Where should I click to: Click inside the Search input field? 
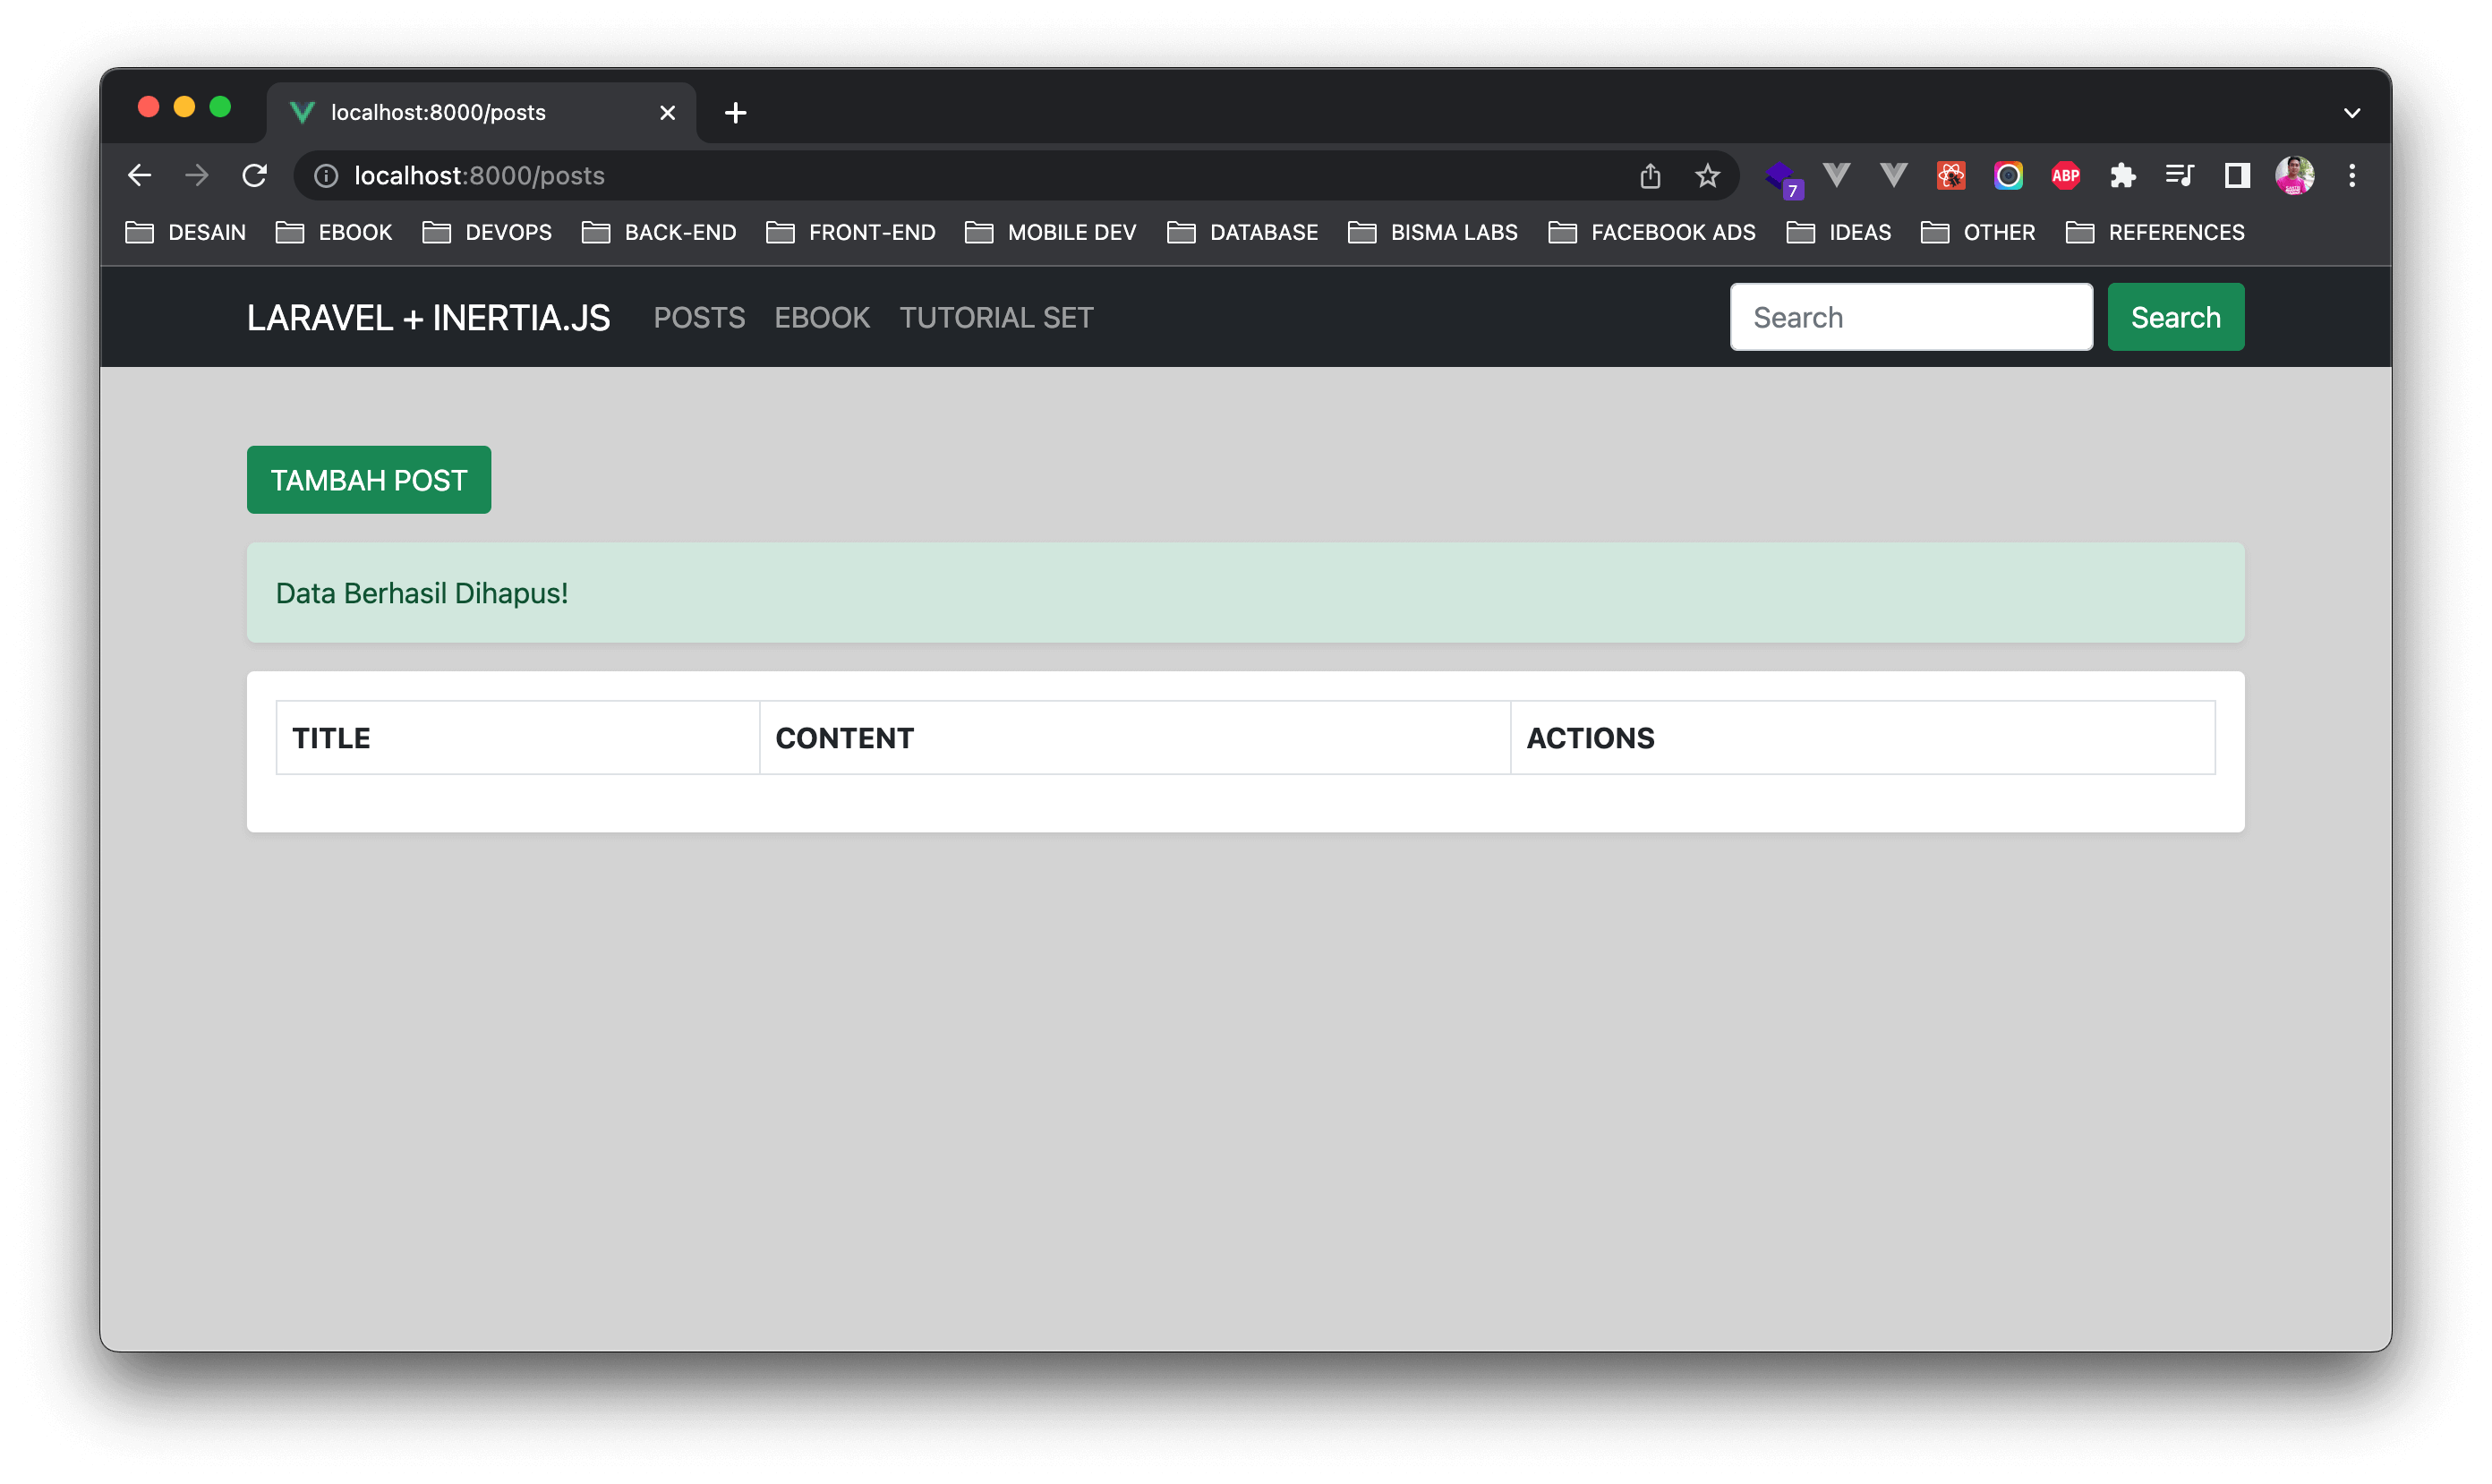tap(1910, 316)
